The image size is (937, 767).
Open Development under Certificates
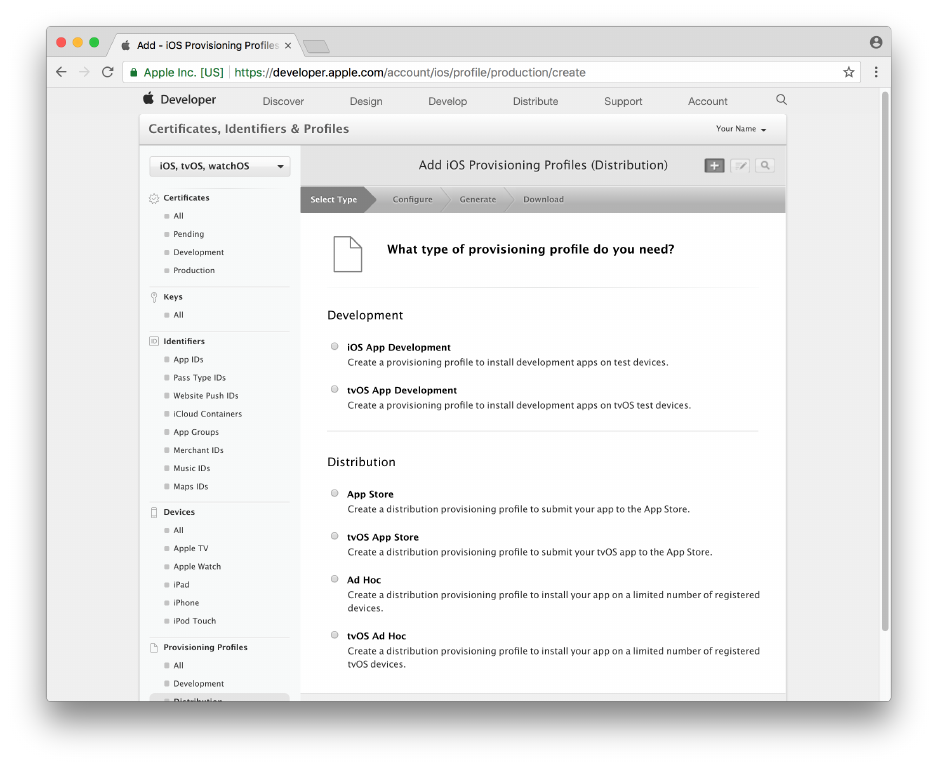(198, 253)
